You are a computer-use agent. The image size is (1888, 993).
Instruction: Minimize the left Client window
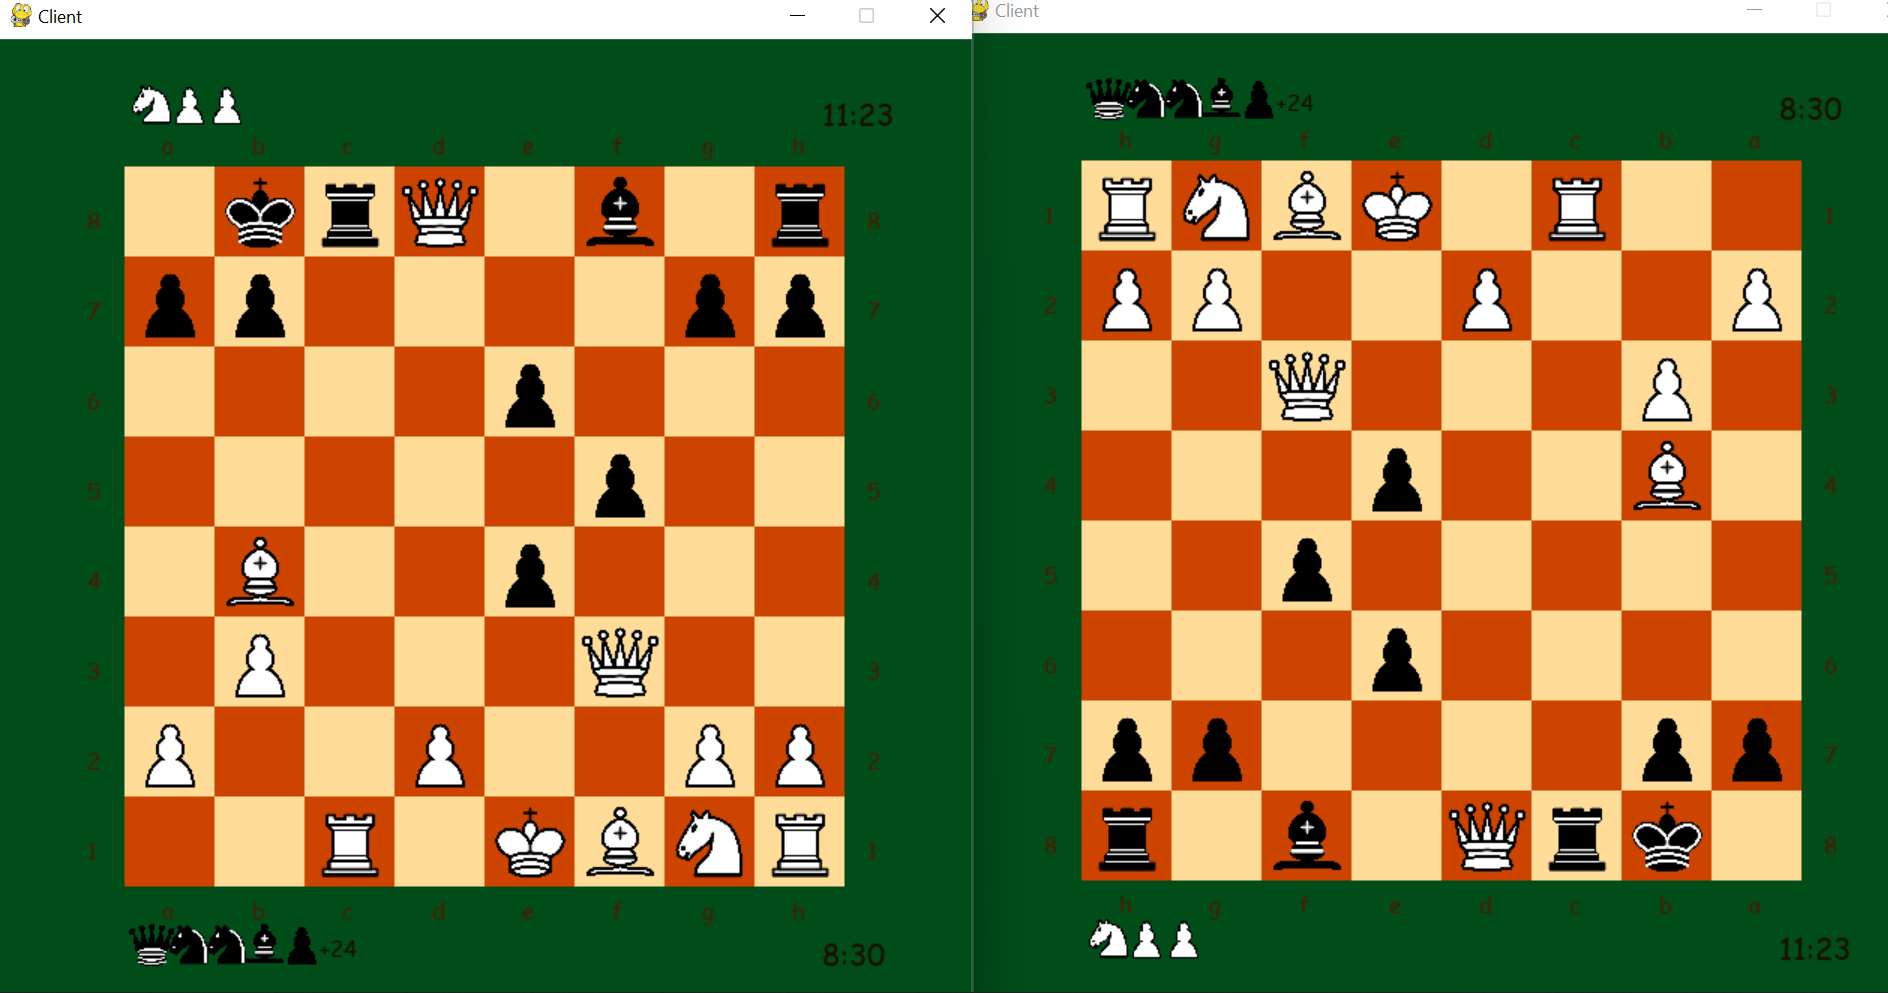797,16
